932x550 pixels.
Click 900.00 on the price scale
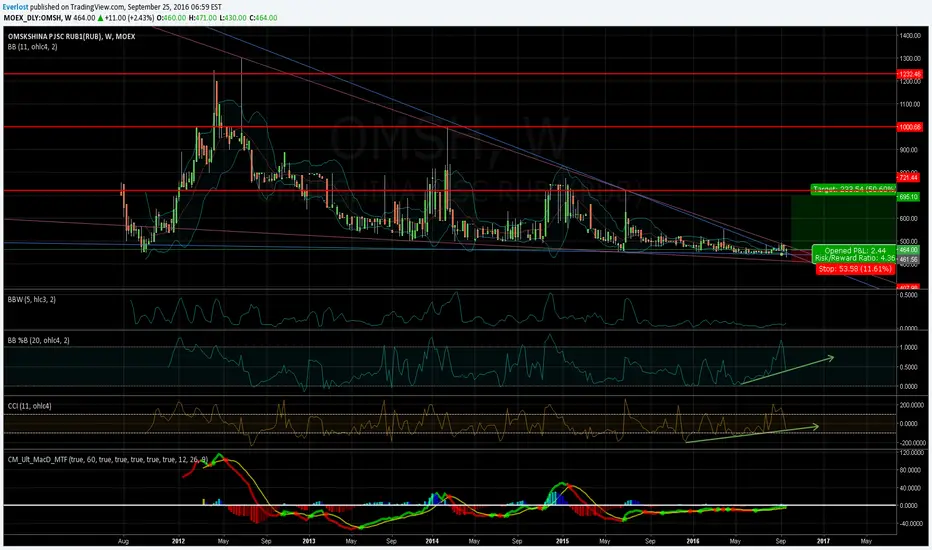[x=910, y=150]
